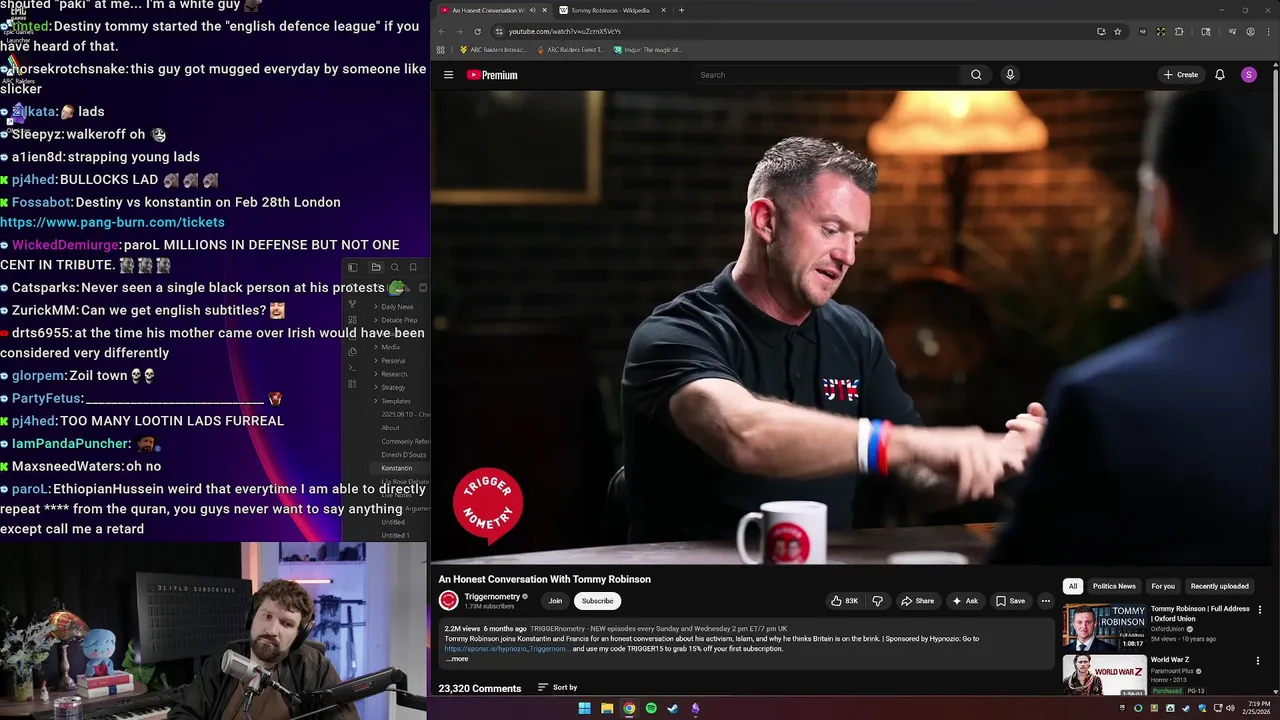This screenshot has height=720, width=1280.
Task: Open the World War Z movie thumbnail
Action: click(x=1104, y=675)
